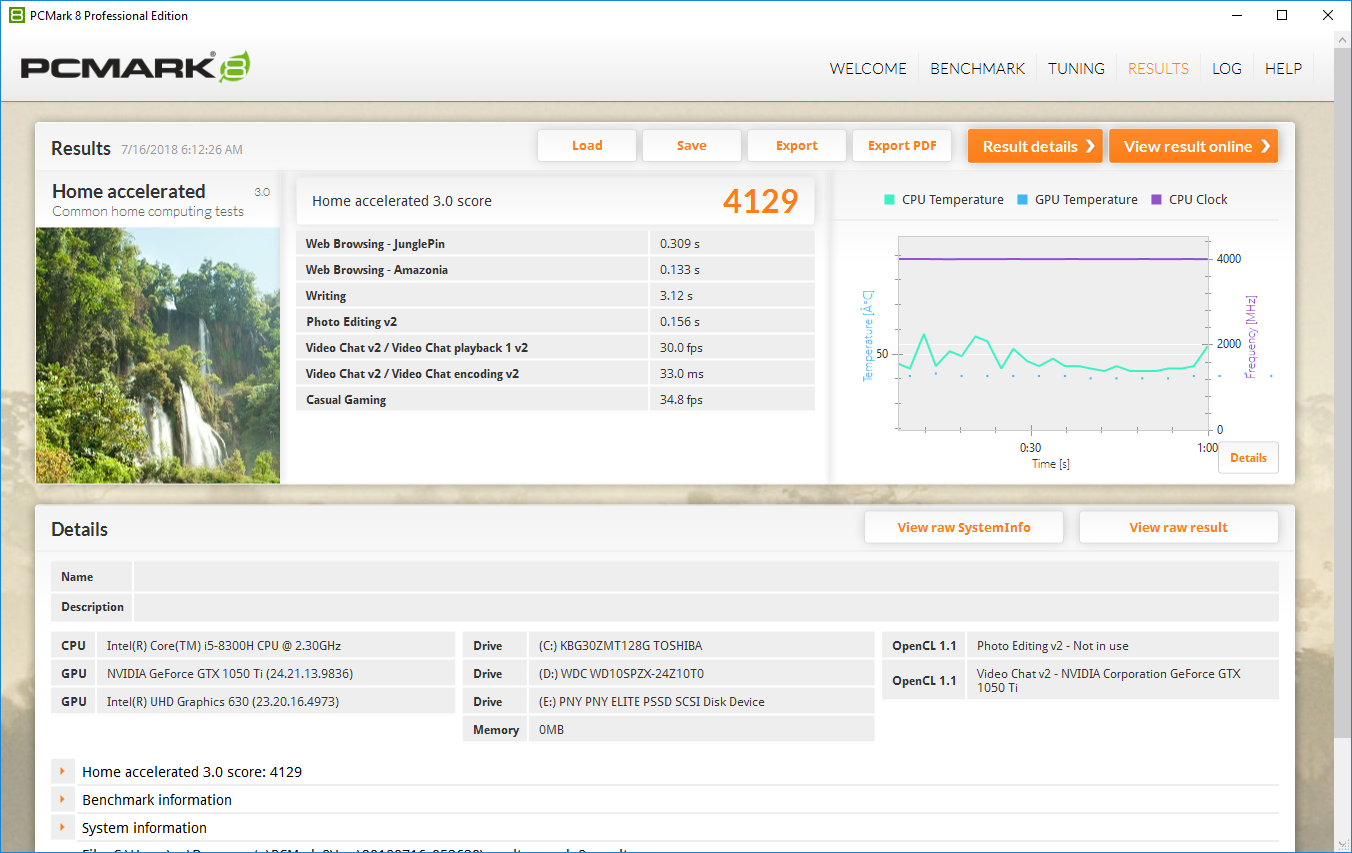Click the Save result button
Screen dimensions: 1352x853
[x=692, y=146]
